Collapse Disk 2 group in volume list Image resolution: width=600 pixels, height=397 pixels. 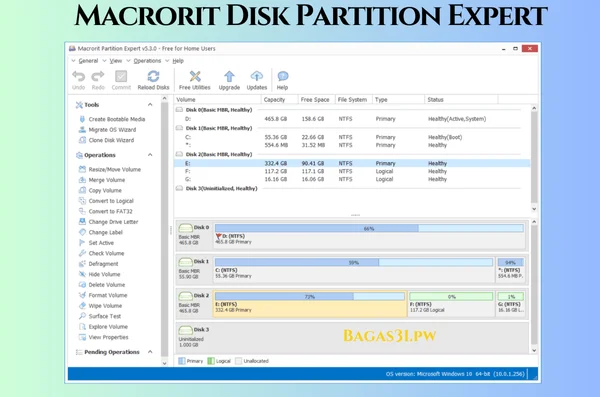point(179,154)
